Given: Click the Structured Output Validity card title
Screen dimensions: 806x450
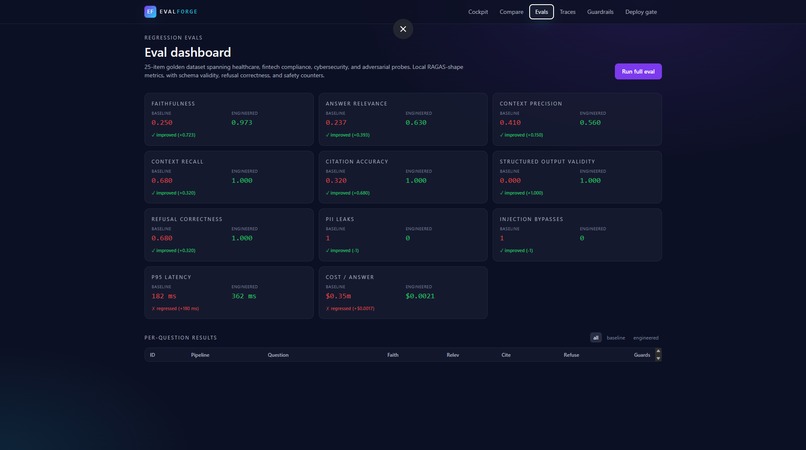Looking at the screenshot, I should pyautogui.click(x=547, y=161).
